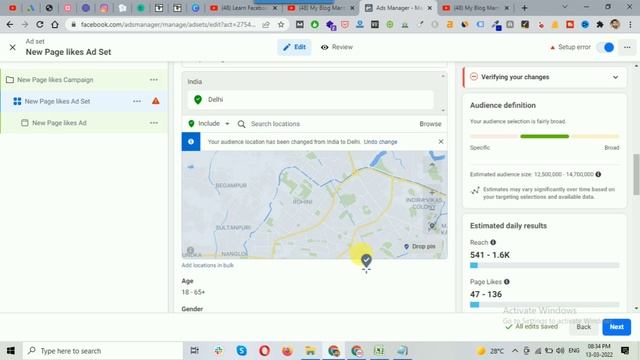
Task: Open the tab search chevron
Action: pyautogui.click(x=564, y=7)
